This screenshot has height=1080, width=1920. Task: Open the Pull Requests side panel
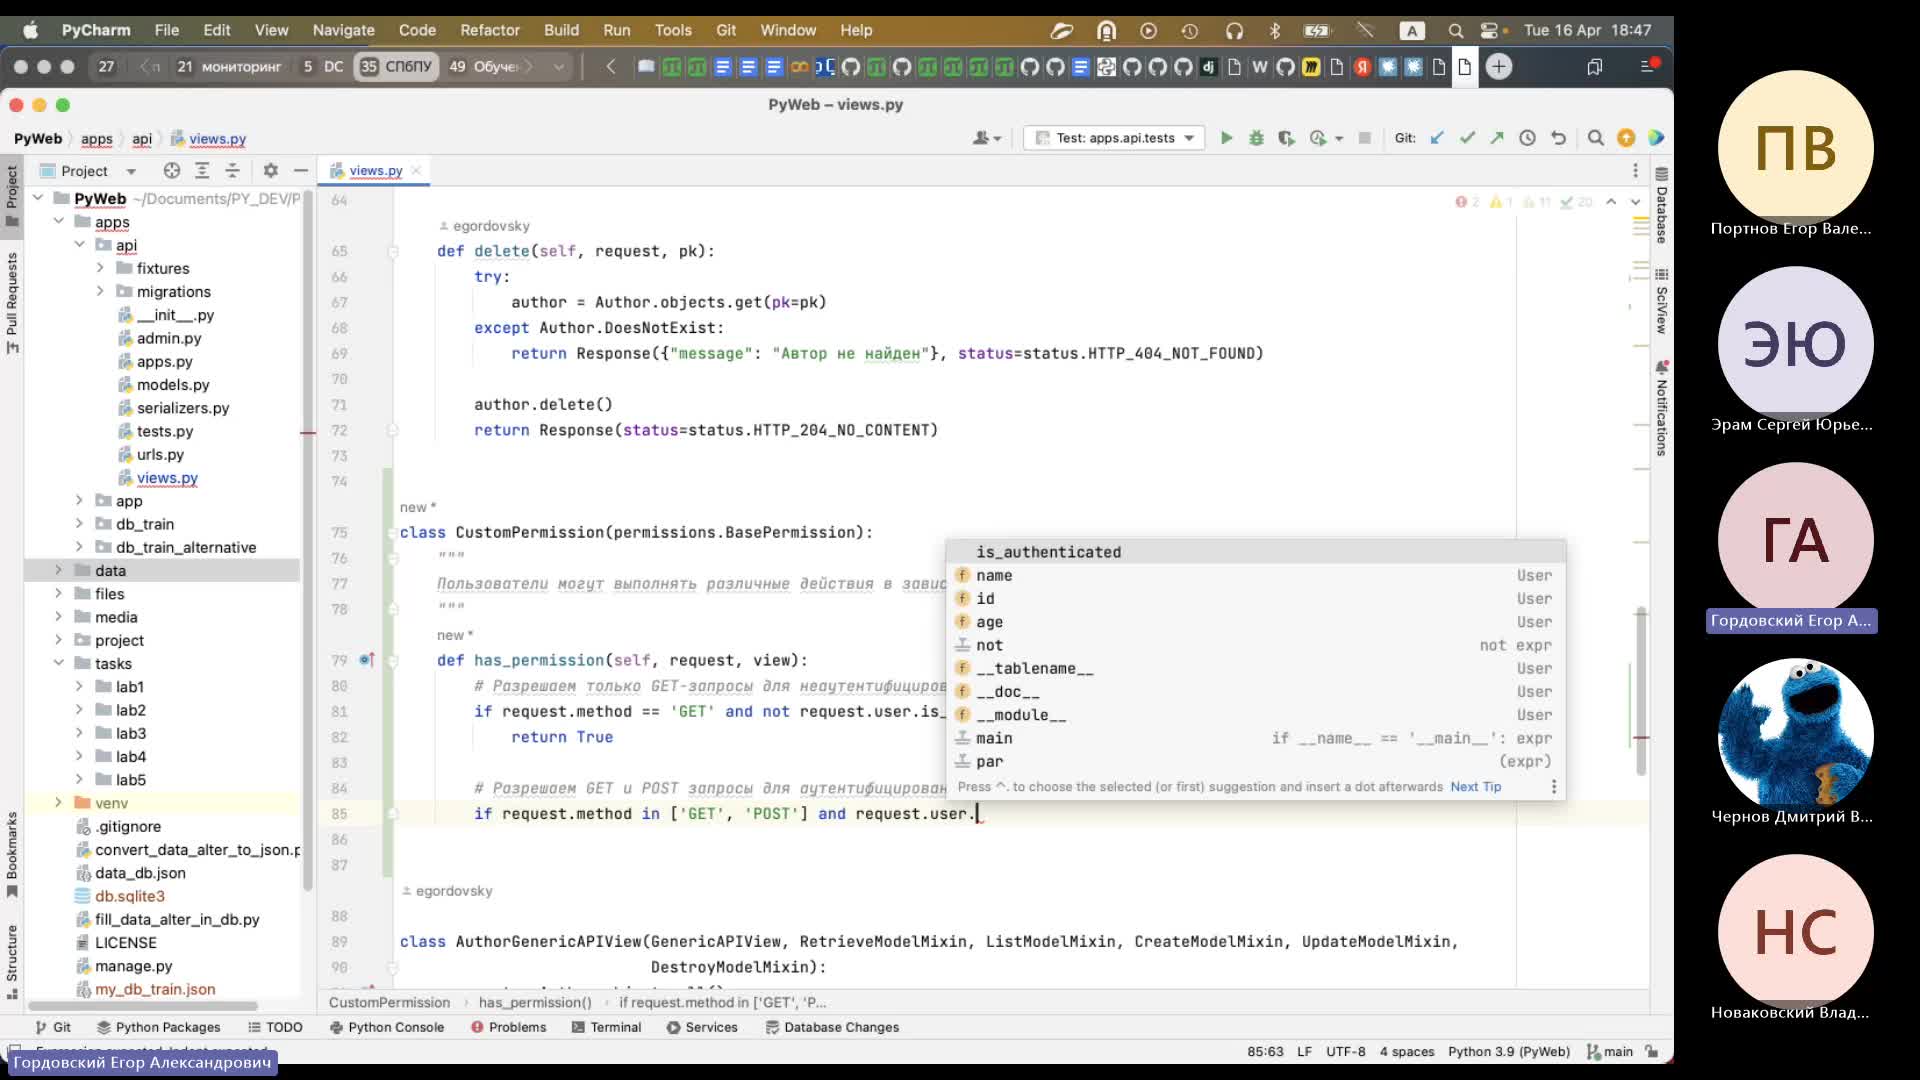point(12,302)
